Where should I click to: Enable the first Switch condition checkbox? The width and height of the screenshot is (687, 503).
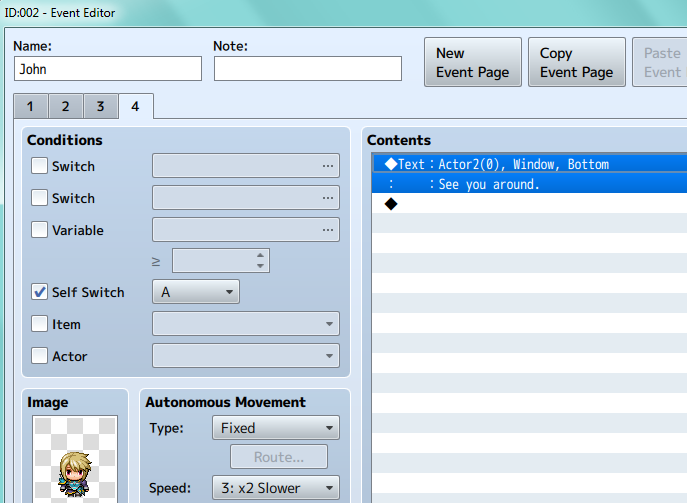(39, 166)
